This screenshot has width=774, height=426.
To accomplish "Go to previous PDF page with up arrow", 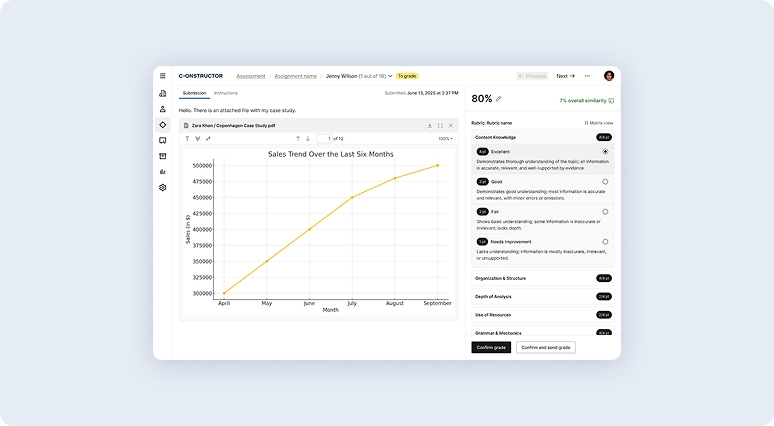I will 297,138.
